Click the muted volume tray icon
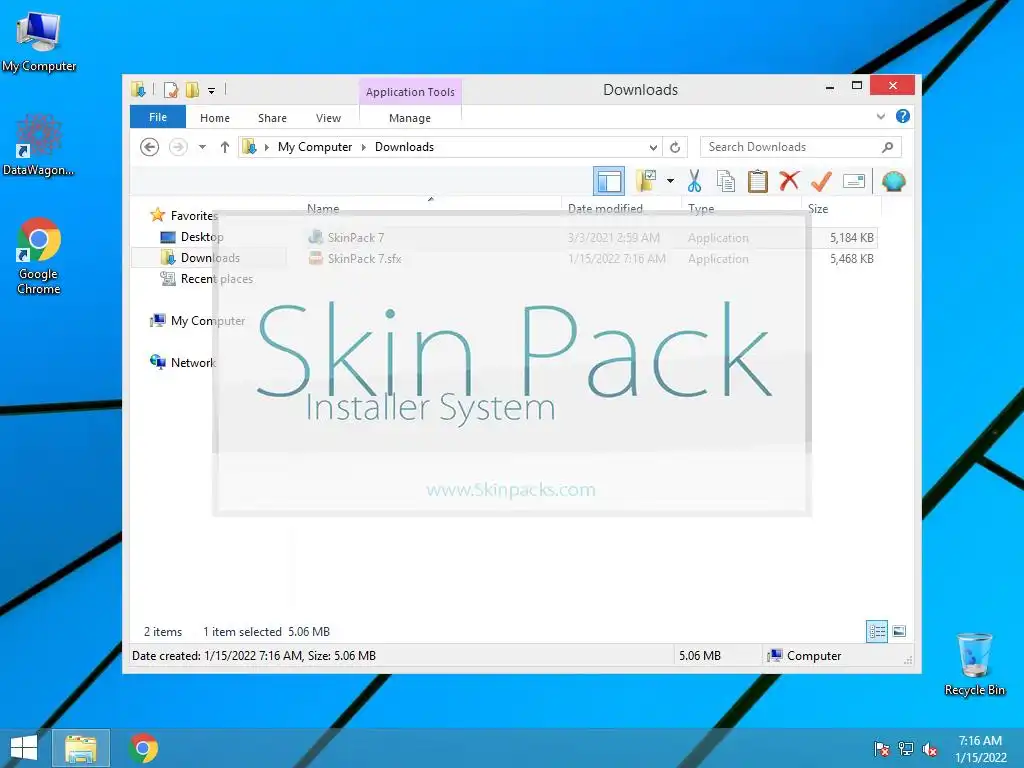 point(930,749)
